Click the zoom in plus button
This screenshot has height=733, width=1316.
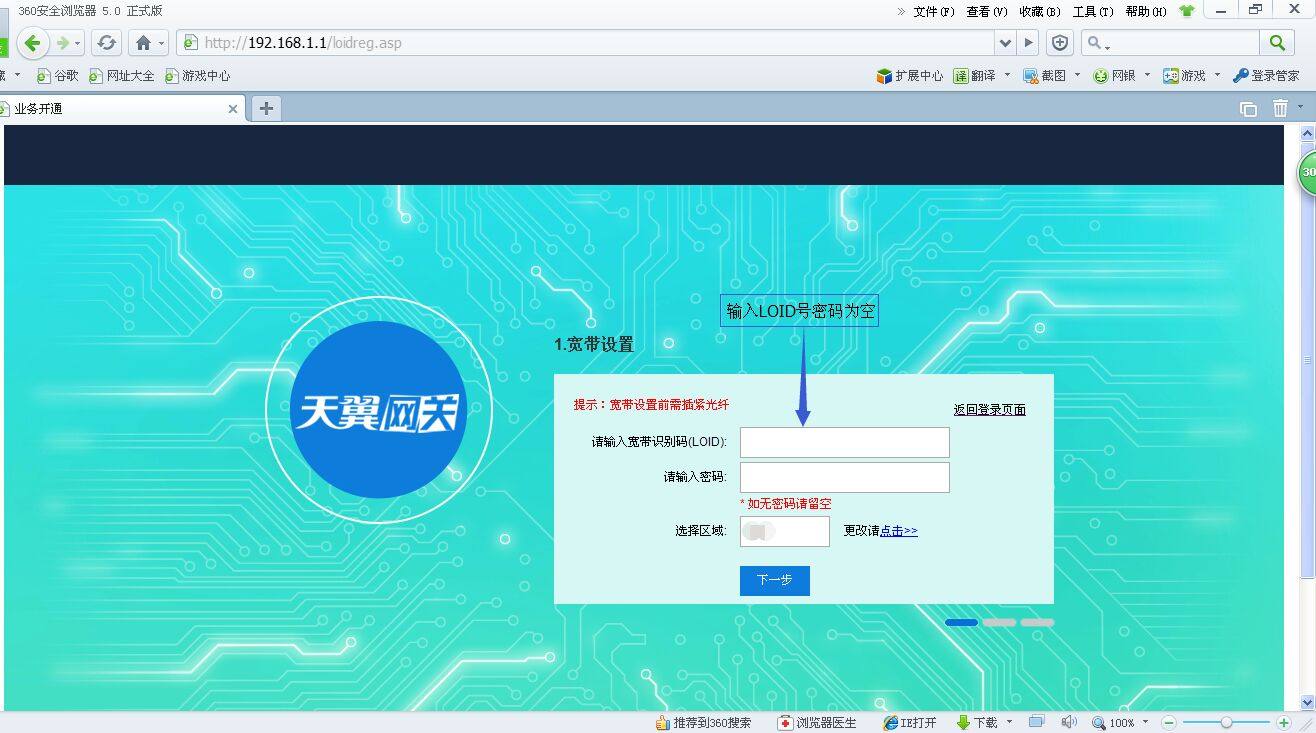point(1284,722)
